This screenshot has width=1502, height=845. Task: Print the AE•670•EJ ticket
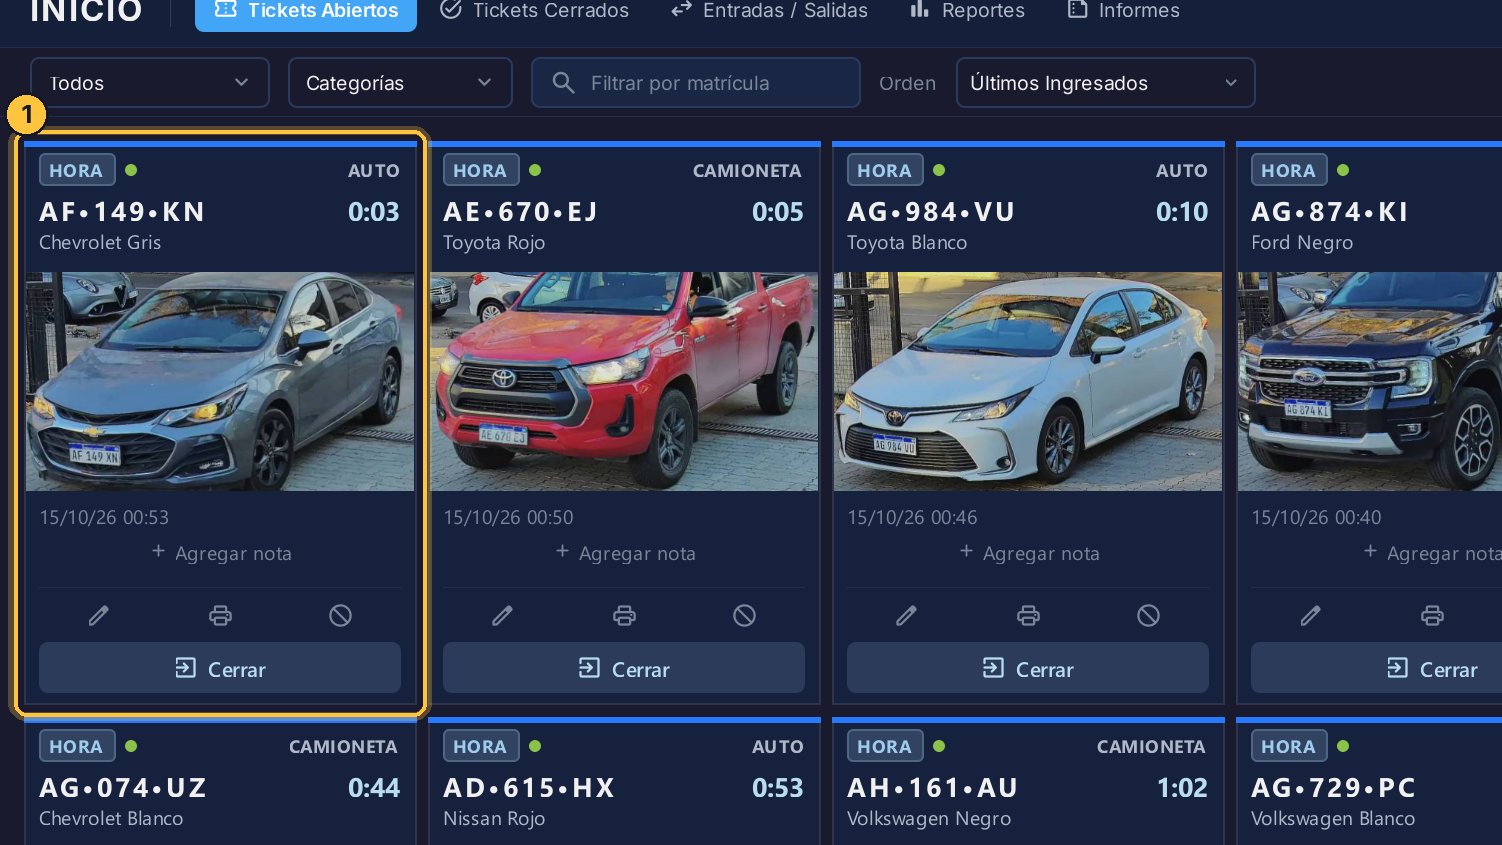click(x=624, y=615)
